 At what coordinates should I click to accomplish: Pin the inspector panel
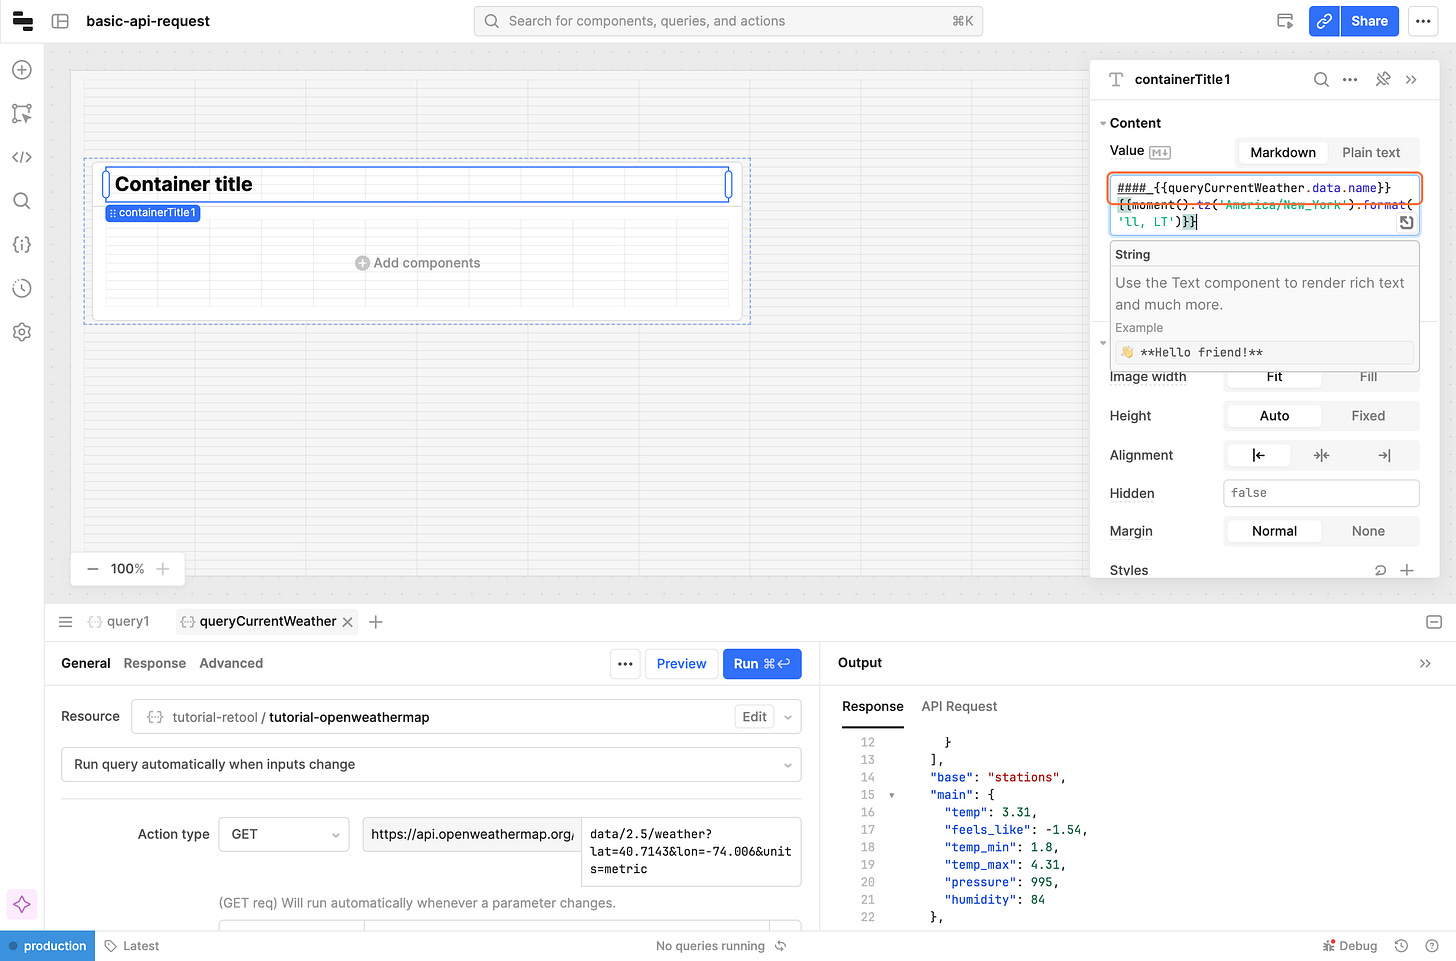pyautogui.click(x=1383, y=80)
